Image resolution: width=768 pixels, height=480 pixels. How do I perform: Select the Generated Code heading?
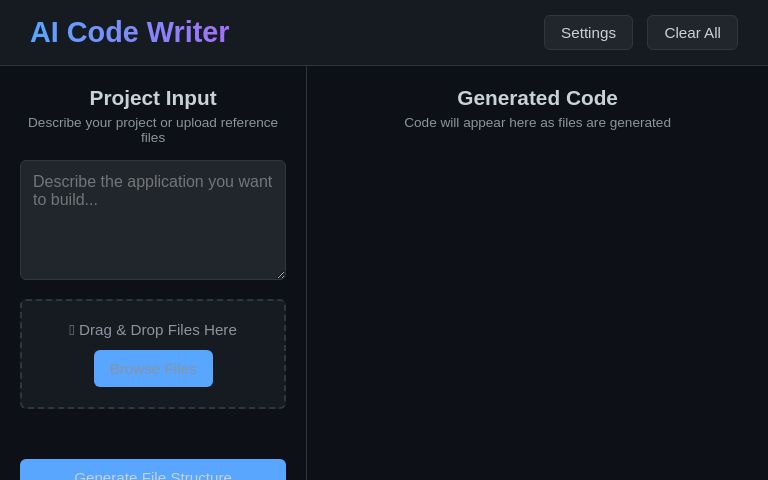tap(537, 98)
